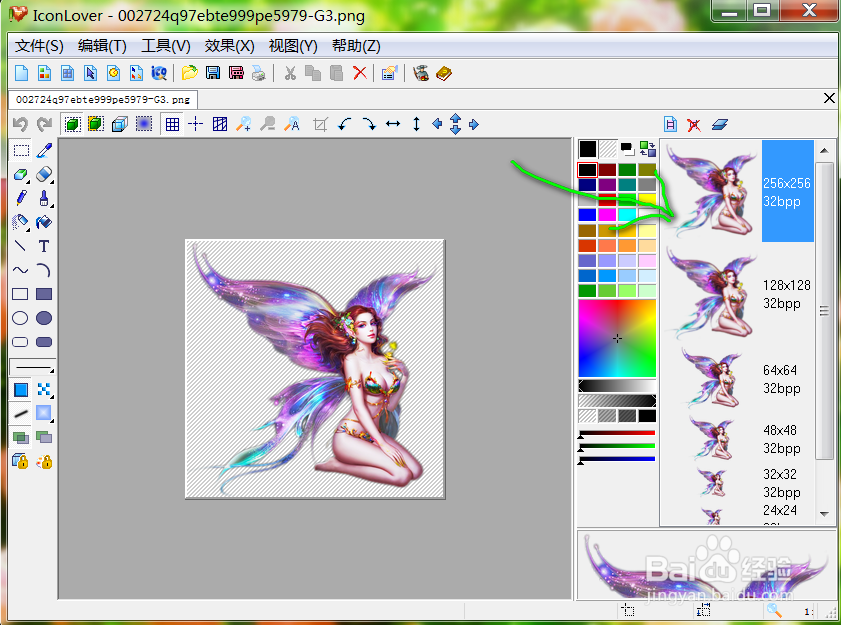Viewport: 841px width, 625px height.
Task: Open the 编辑(T) menu
Action: tap(102, 46)
